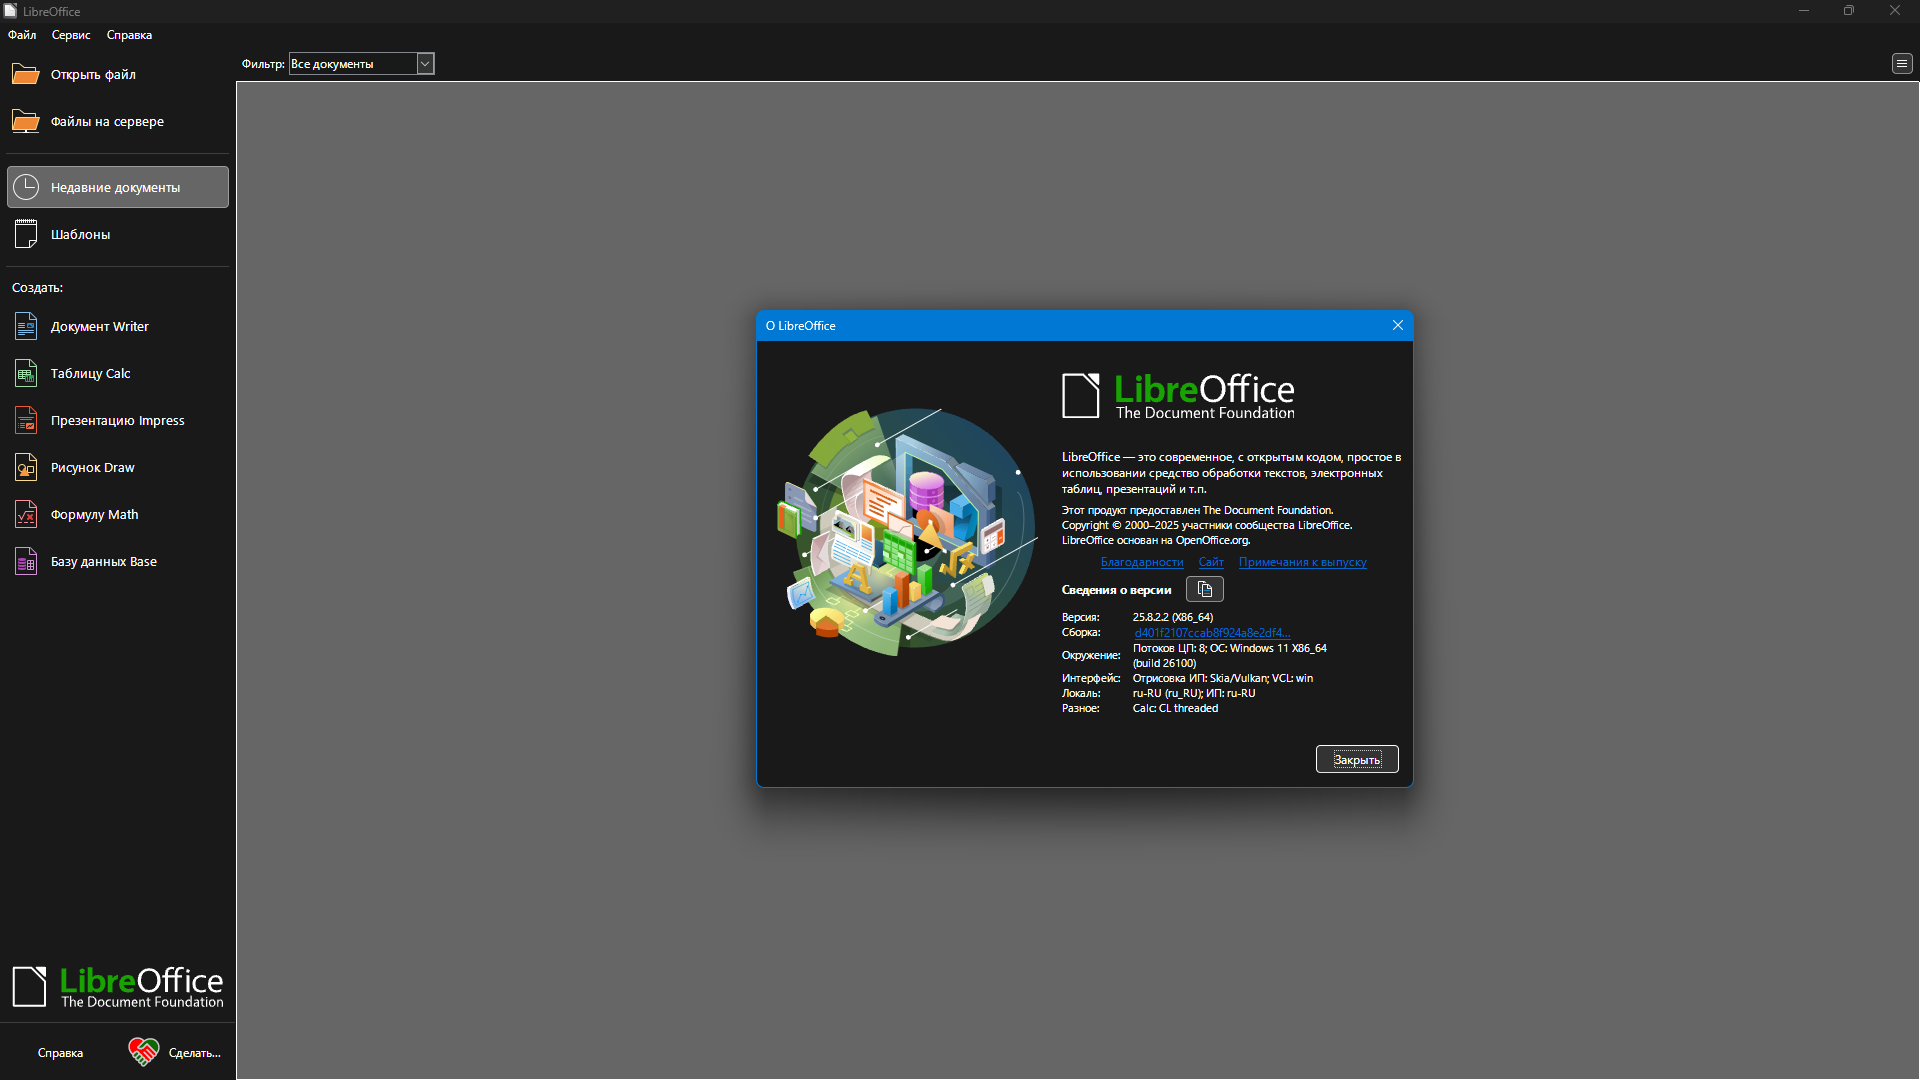Create a new Base database
Viewport: 1920px width, 1080px height.
coord(103,562)
